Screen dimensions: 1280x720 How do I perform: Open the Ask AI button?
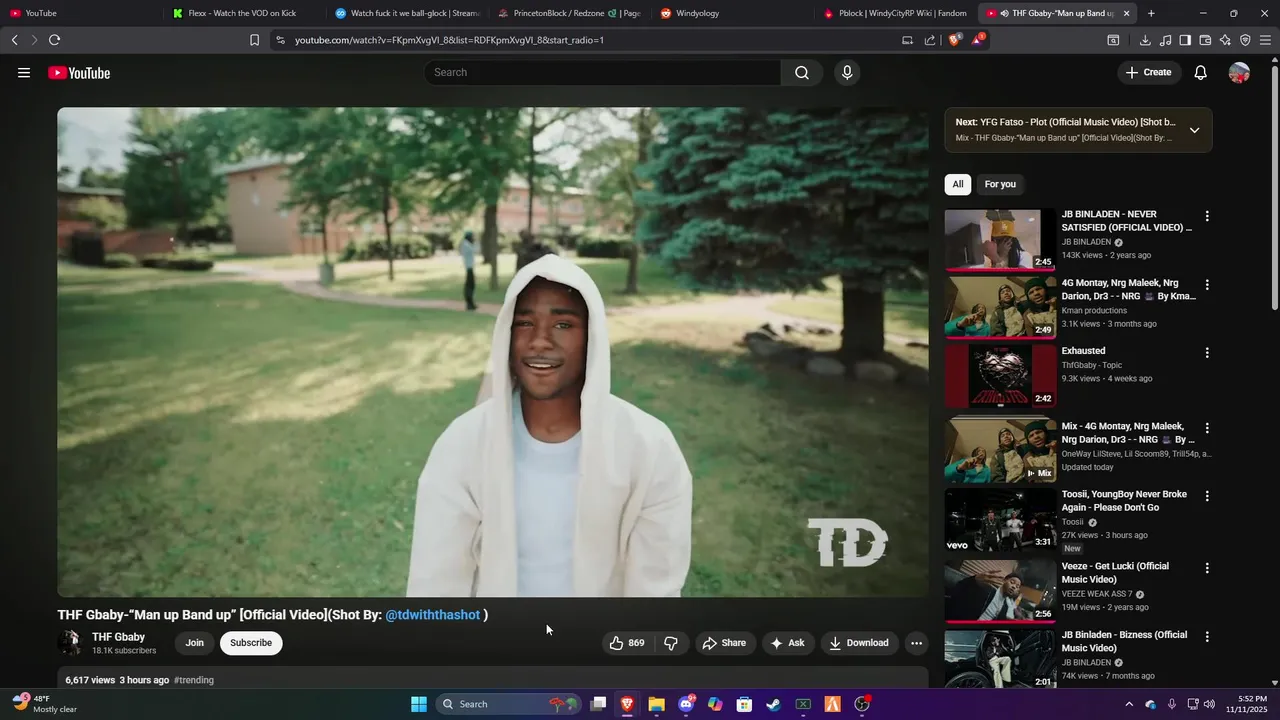(787, 643)
